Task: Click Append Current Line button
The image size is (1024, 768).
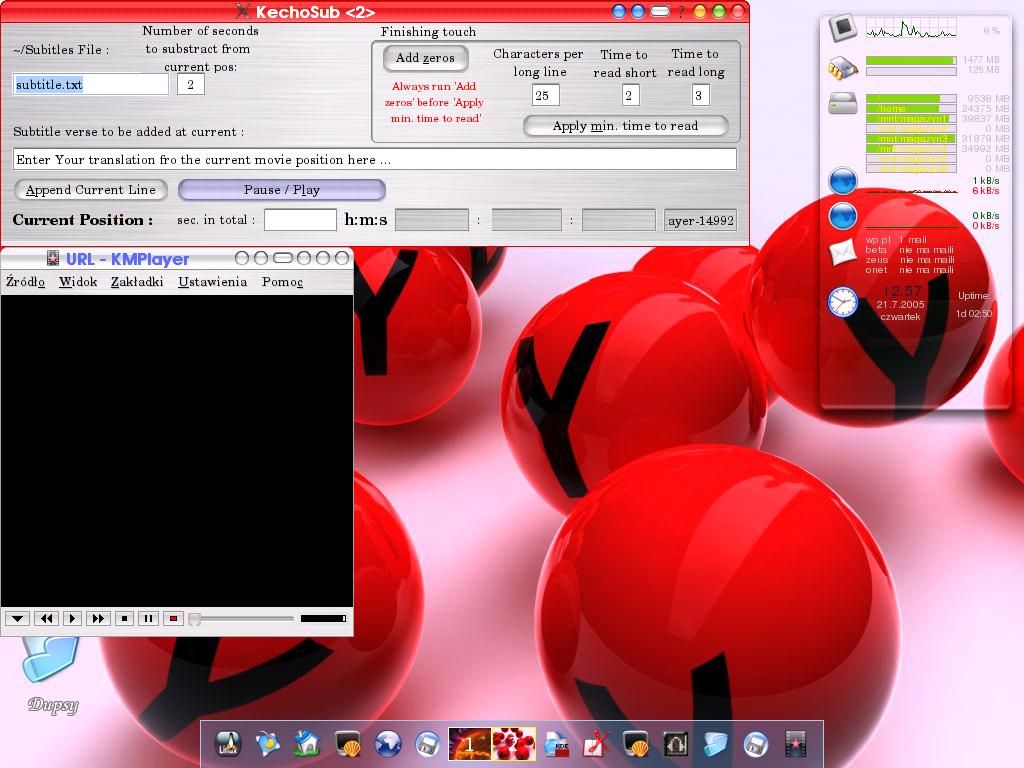Action: click(x=91, y=190)
